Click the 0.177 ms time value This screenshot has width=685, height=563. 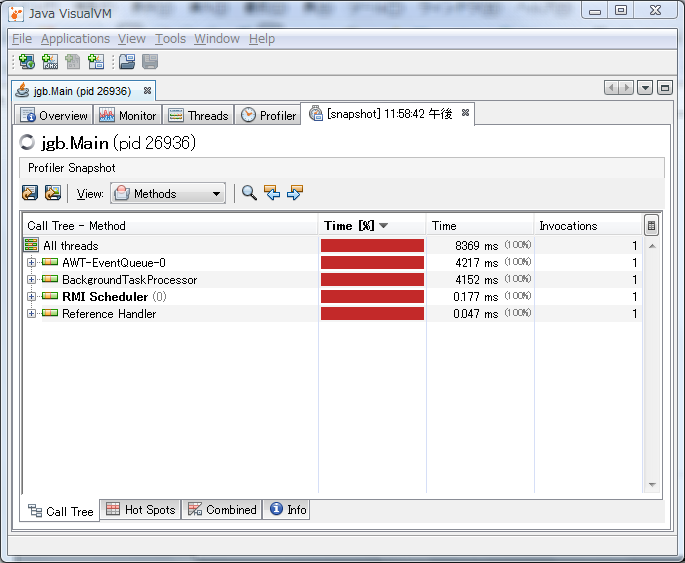(x=475, y=297)
